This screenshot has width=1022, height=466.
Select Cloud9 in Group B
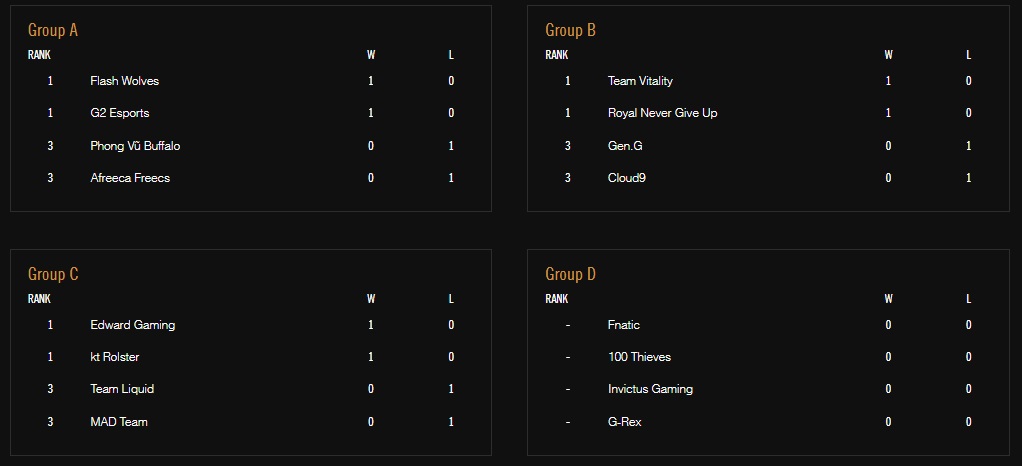tap(627, 178)
